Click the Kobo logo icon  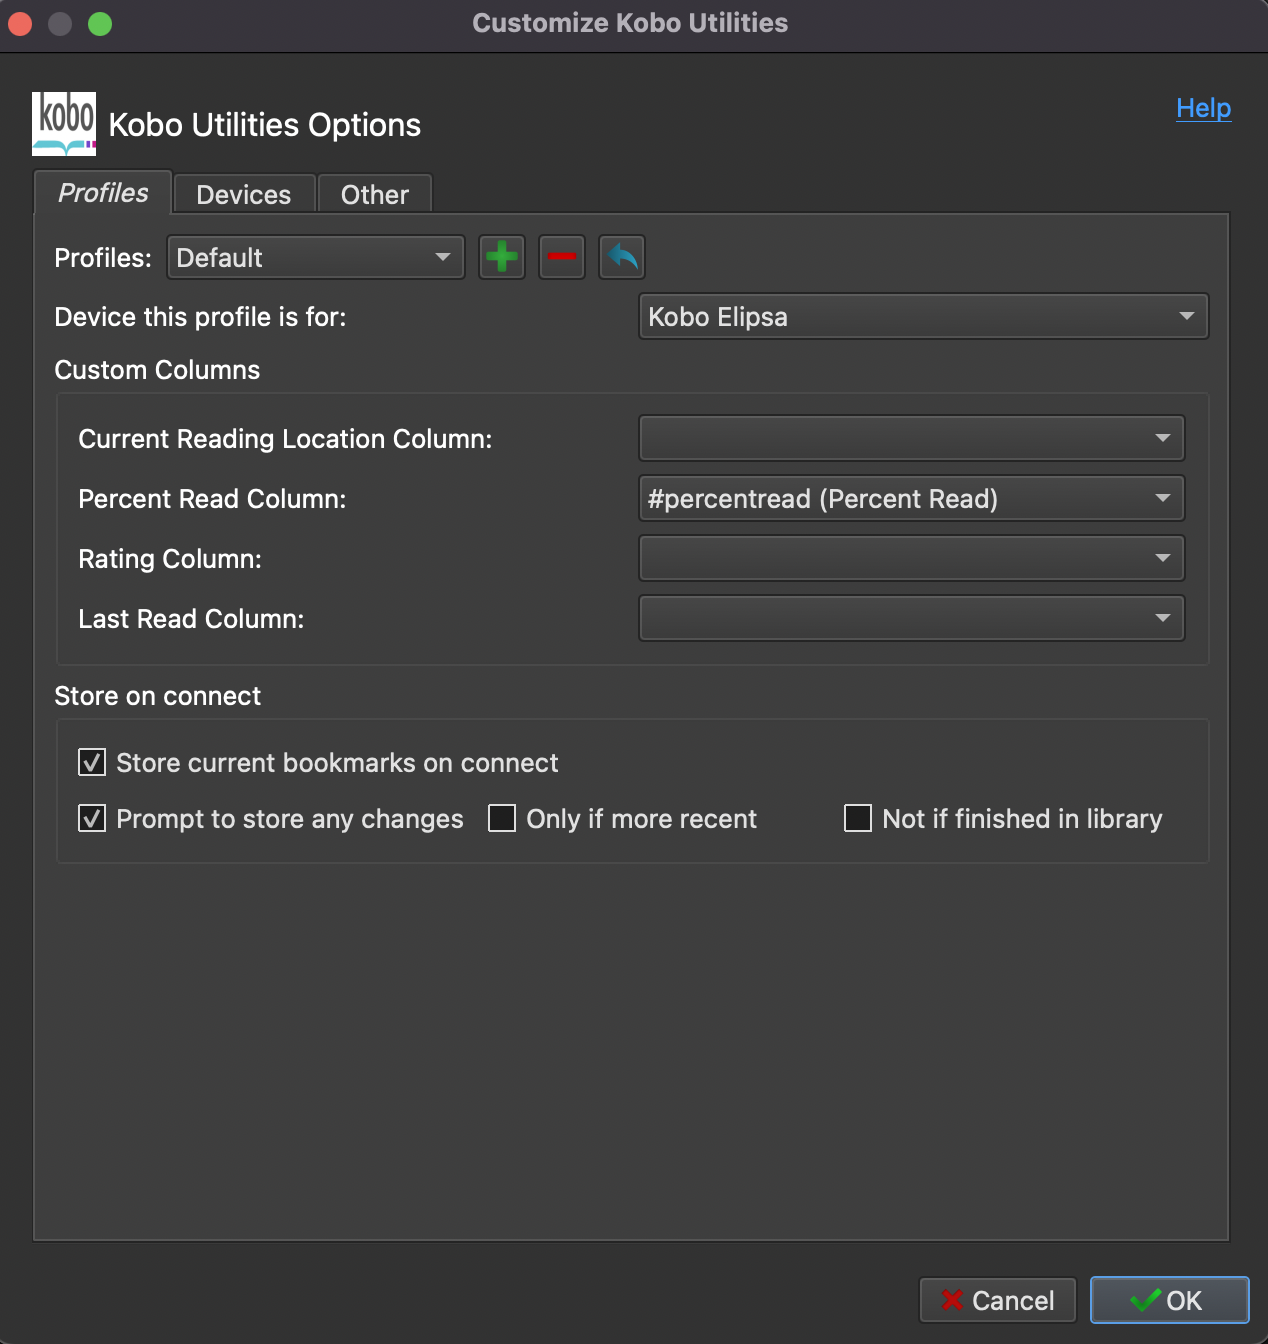pos(64,124)
